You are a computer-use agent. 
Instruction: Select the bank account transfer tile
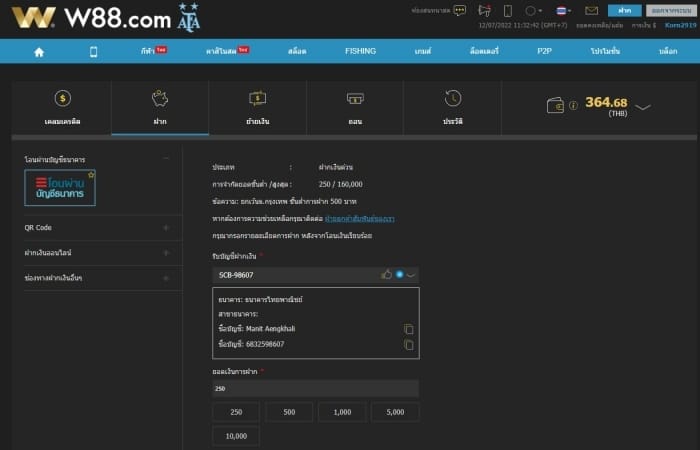coord(60,188)
